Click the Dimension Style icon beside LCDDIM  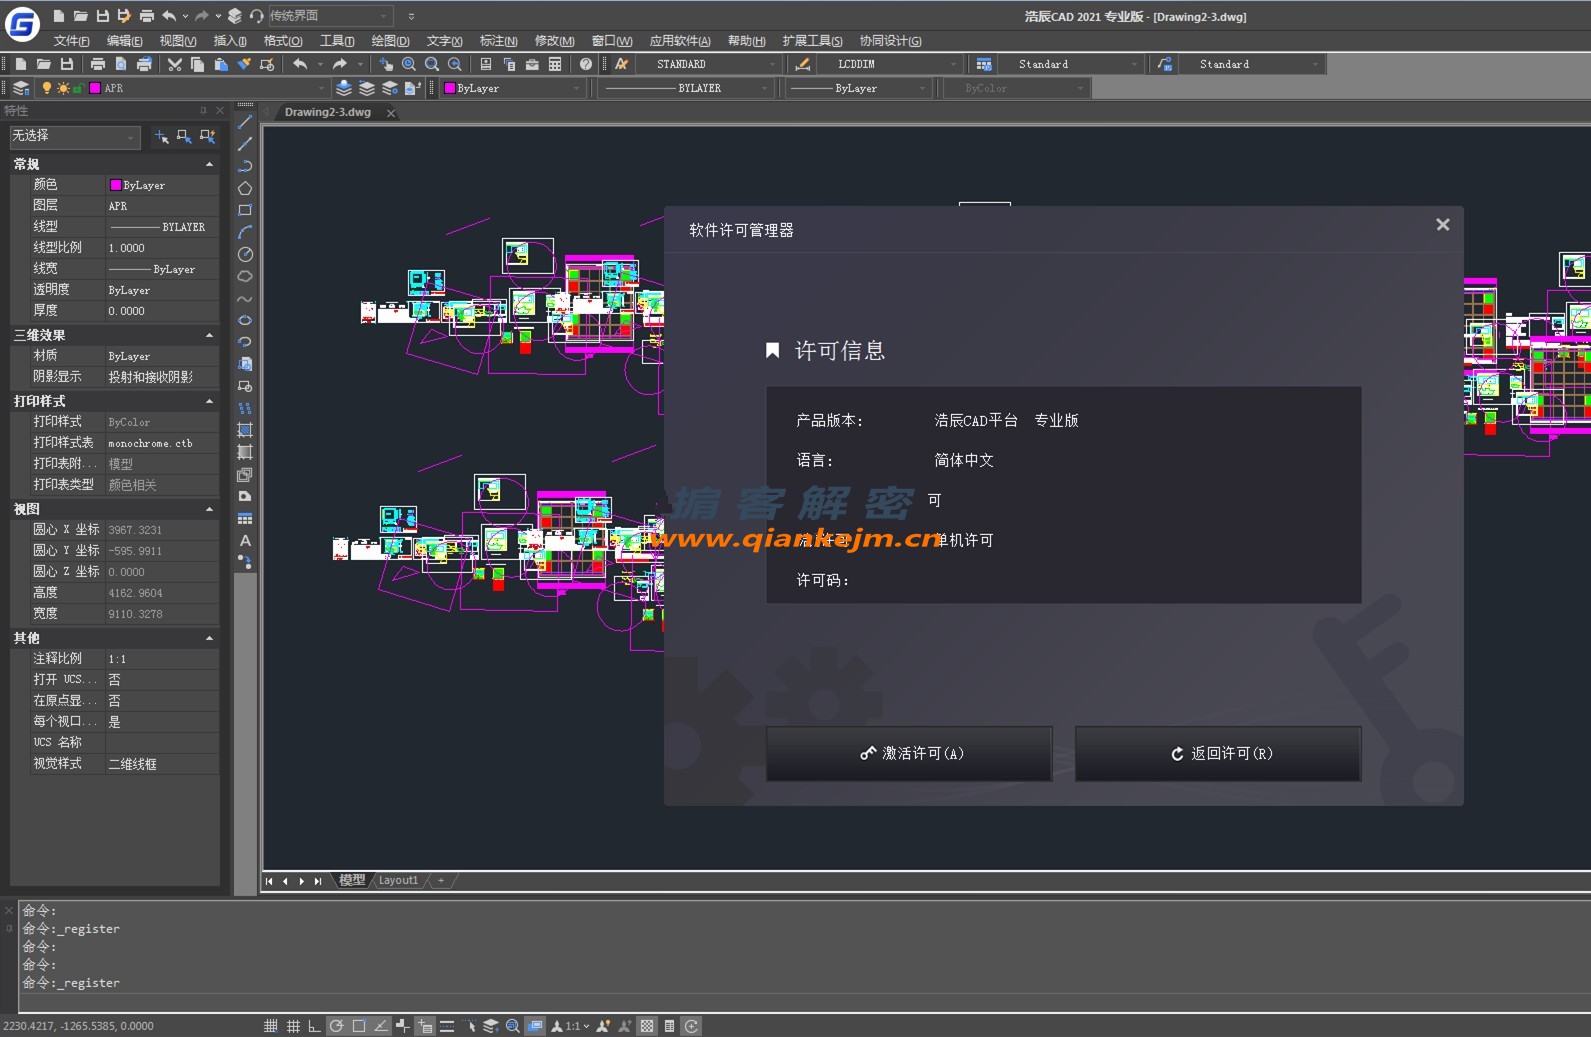click(x=803, y=64)
